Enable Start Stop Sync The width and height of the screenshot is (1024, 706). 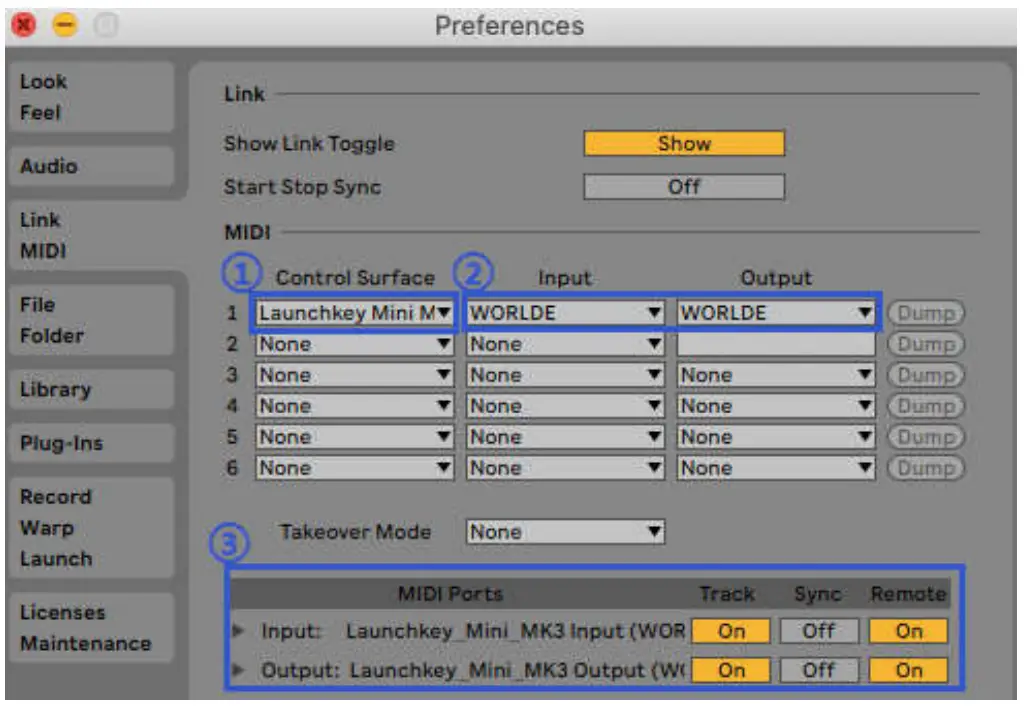[684, 184]
